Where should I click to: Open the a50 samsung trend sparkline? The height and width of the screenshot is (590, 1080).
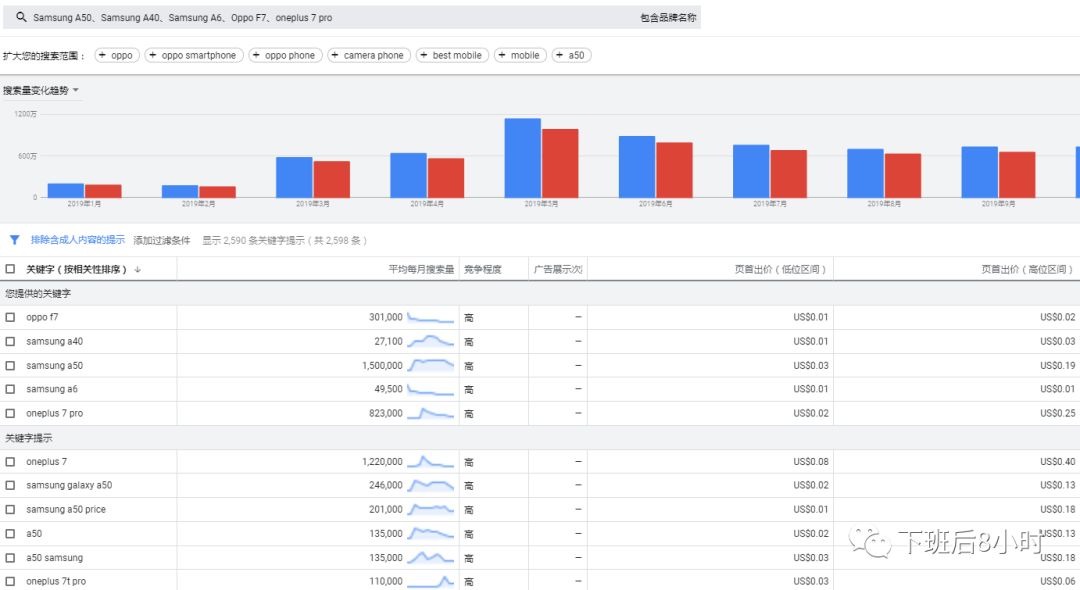pyautogui.click(x=430, y=558)
